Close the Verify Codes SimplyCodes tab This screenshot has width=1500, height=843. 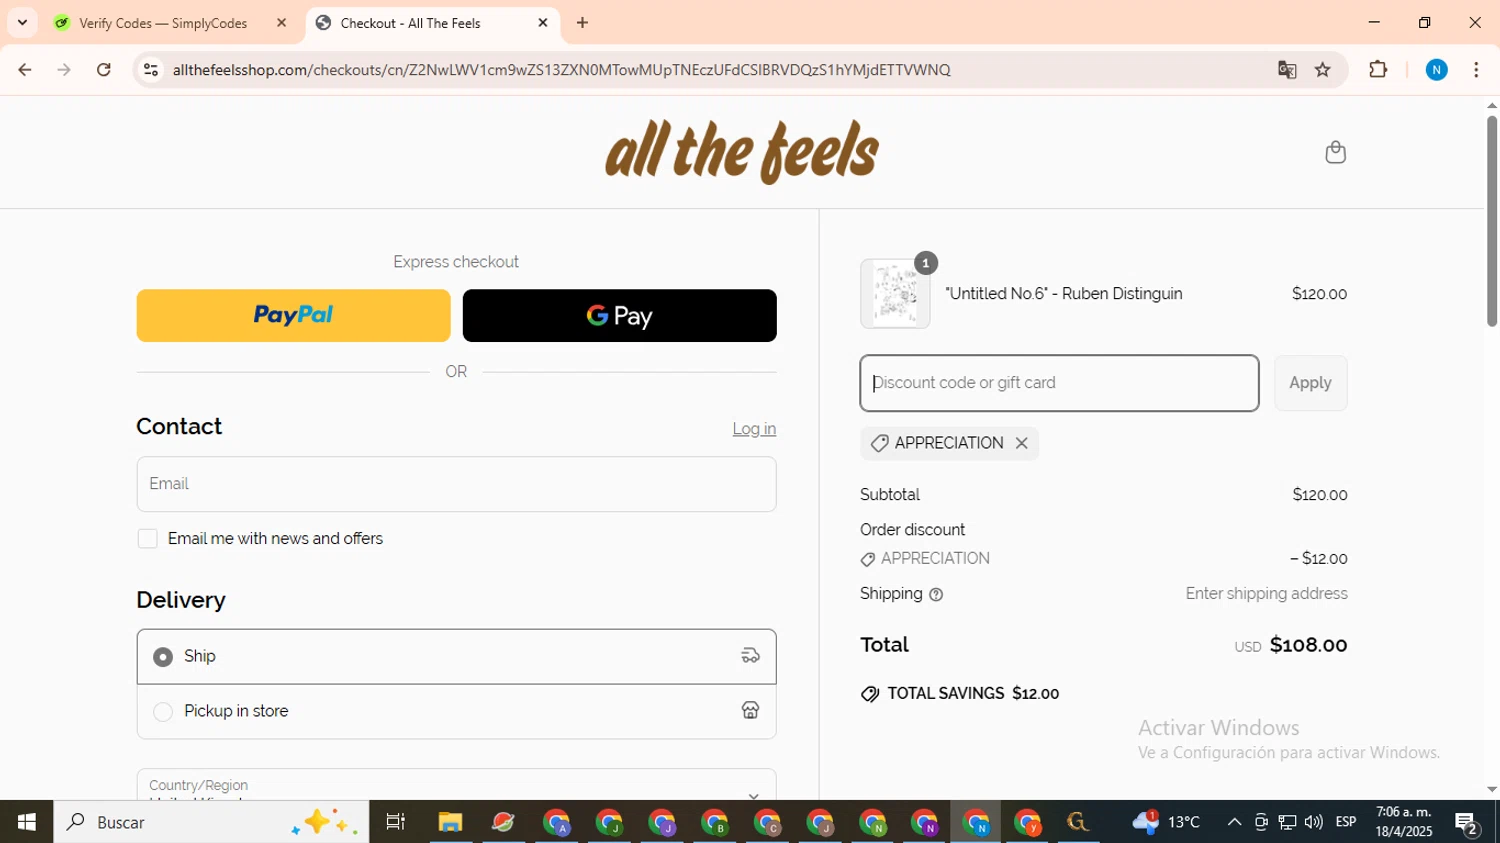click(281, 22)
